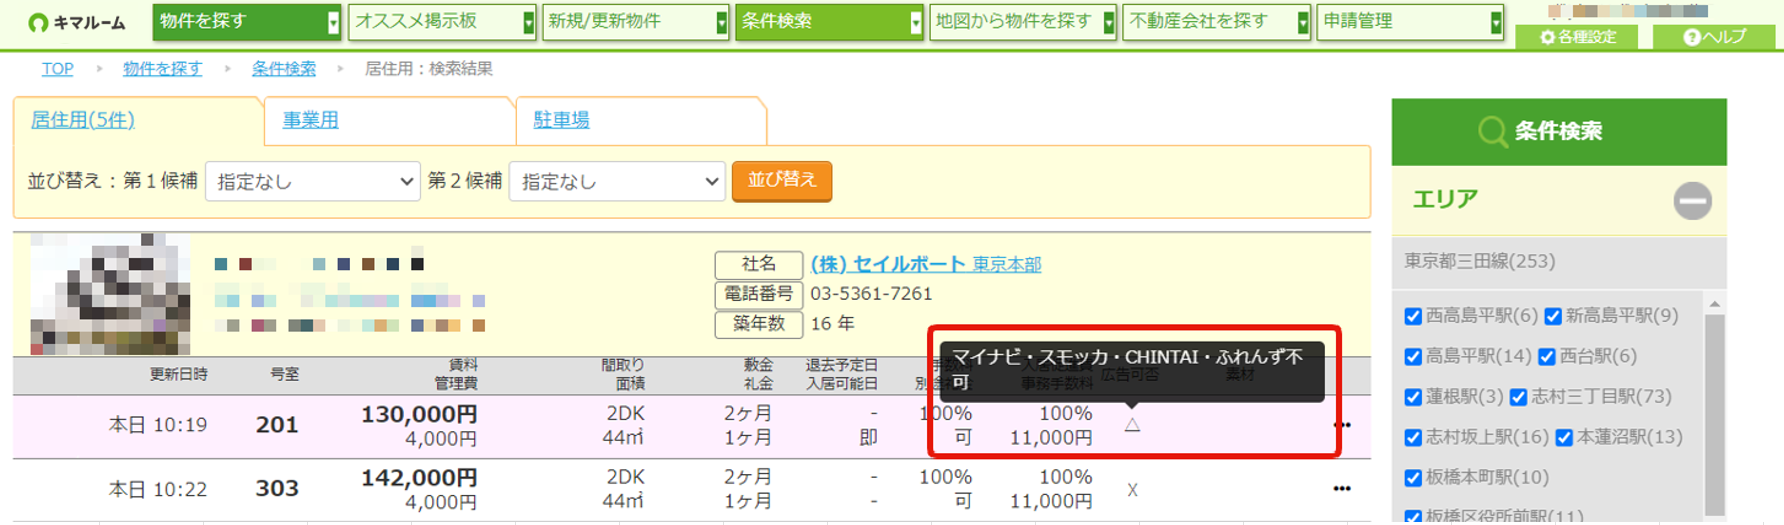Collapse the エリア section
This screenshot has width=1784, height=525.
point(1692,201)
